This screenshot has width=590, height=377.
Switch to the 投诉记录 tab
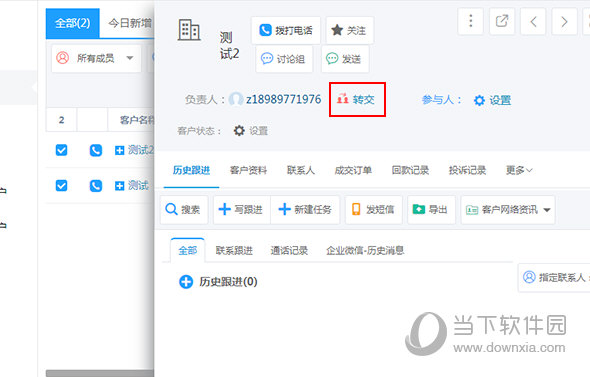click(x=467, y=170)
